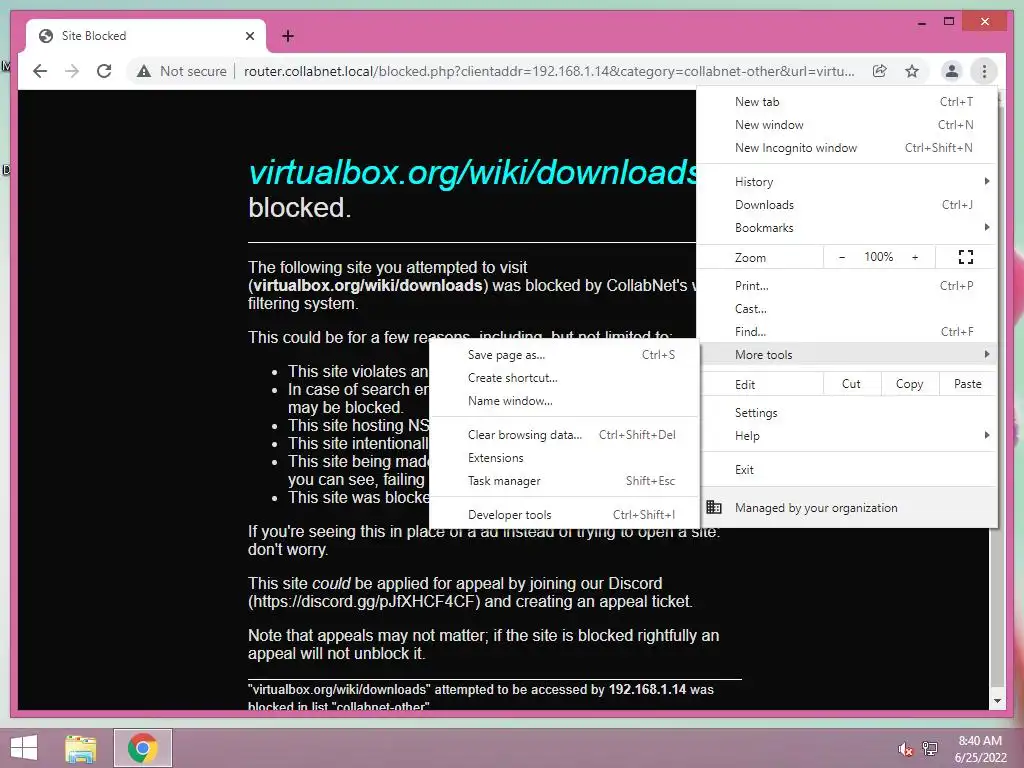Click the muted volume tray icon
Viewport: 1024px width, 768px height.
tap(905, 749)
